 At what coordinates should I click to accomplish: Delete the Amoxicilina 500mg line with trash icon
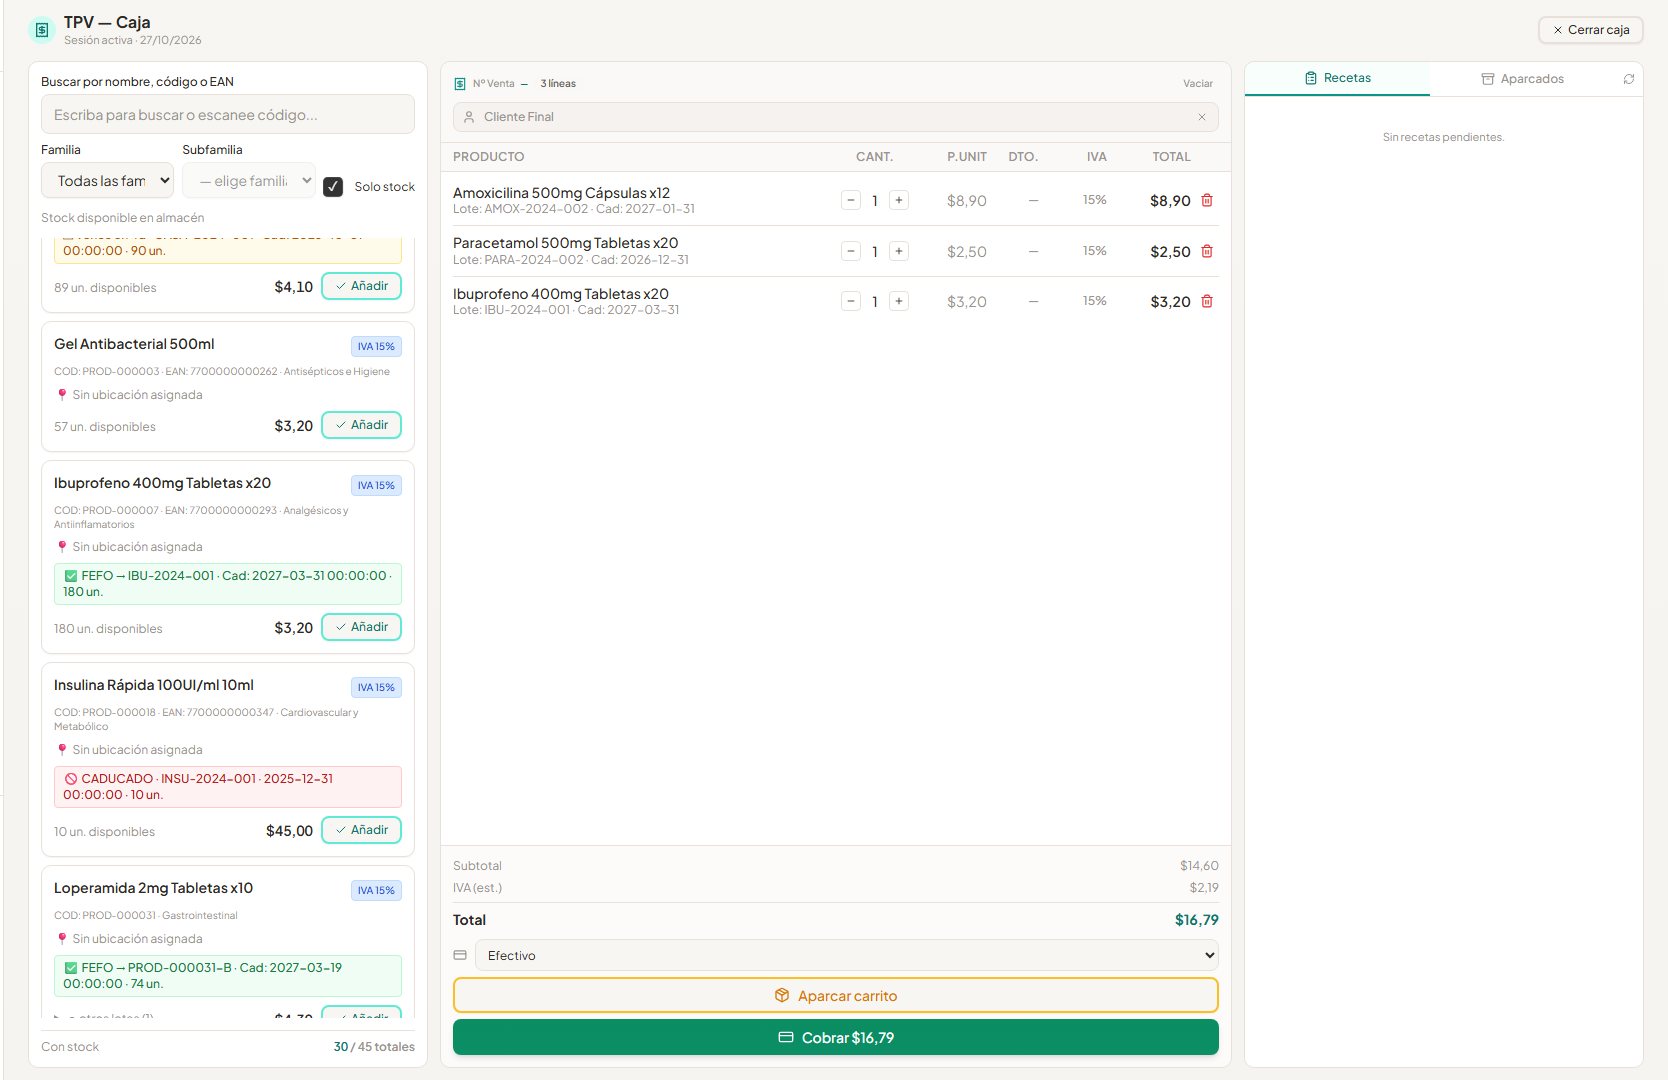1207,200
